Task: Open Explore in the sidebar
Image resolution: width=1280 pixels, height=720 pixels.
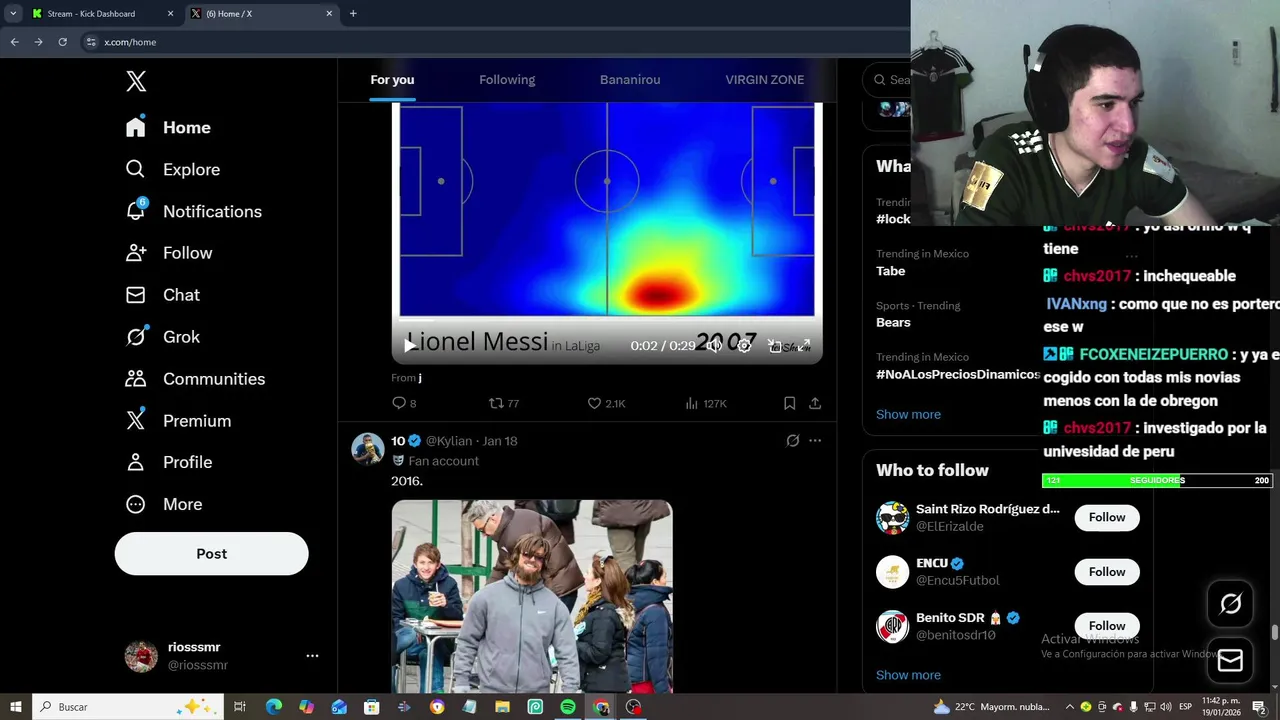Action: click(172, 169)
